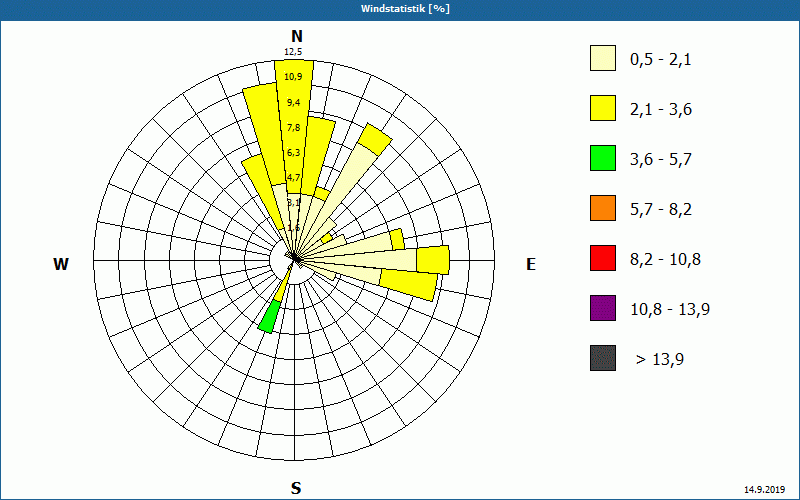
Task: Click the light yellow 0,5 - 2,1 swatch
Action: (603, 58)
